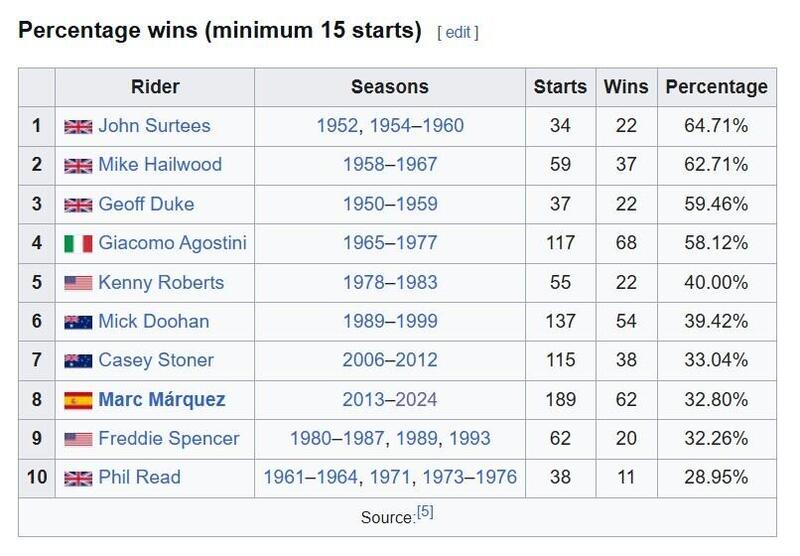Click the Italian flag beside Giacomo Agostini
800x556 pixels.
77,243
